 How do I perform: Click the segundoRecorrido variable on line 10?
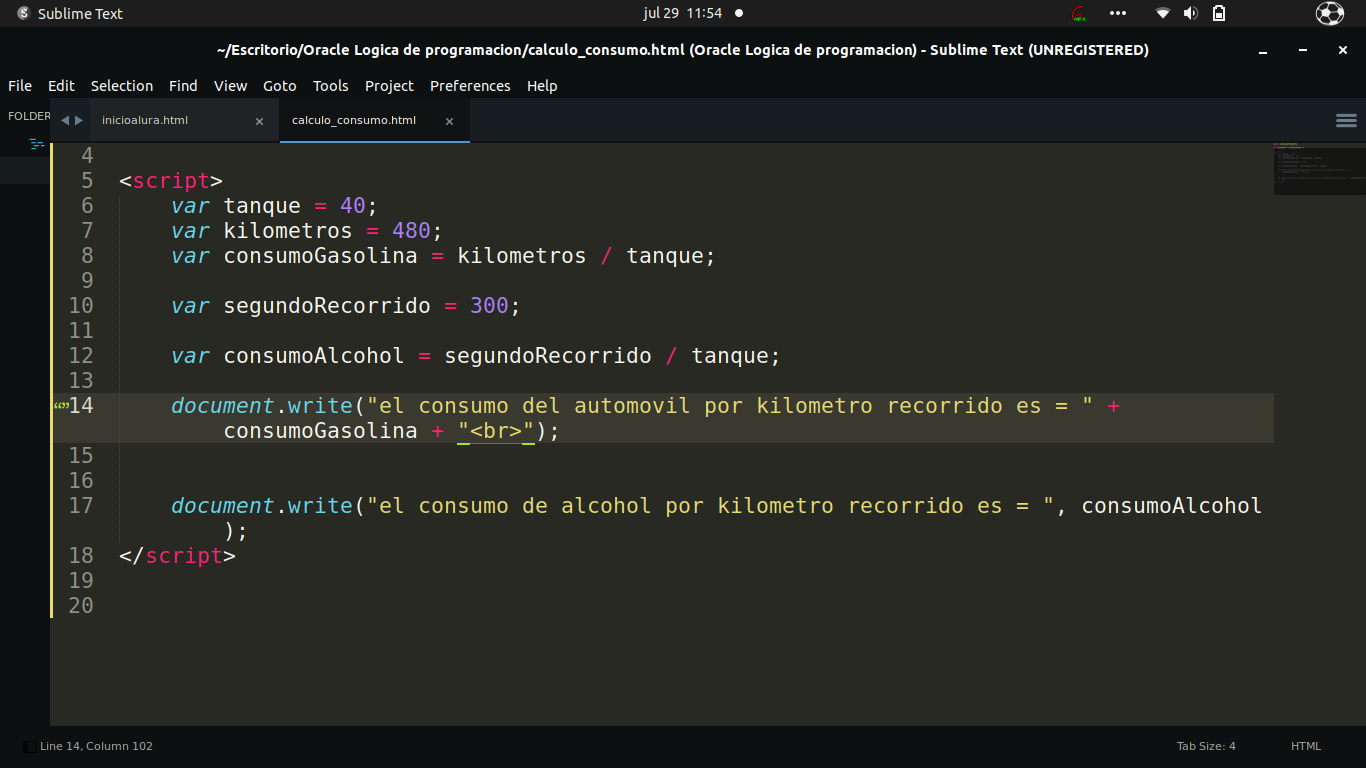tap(327, 306)
